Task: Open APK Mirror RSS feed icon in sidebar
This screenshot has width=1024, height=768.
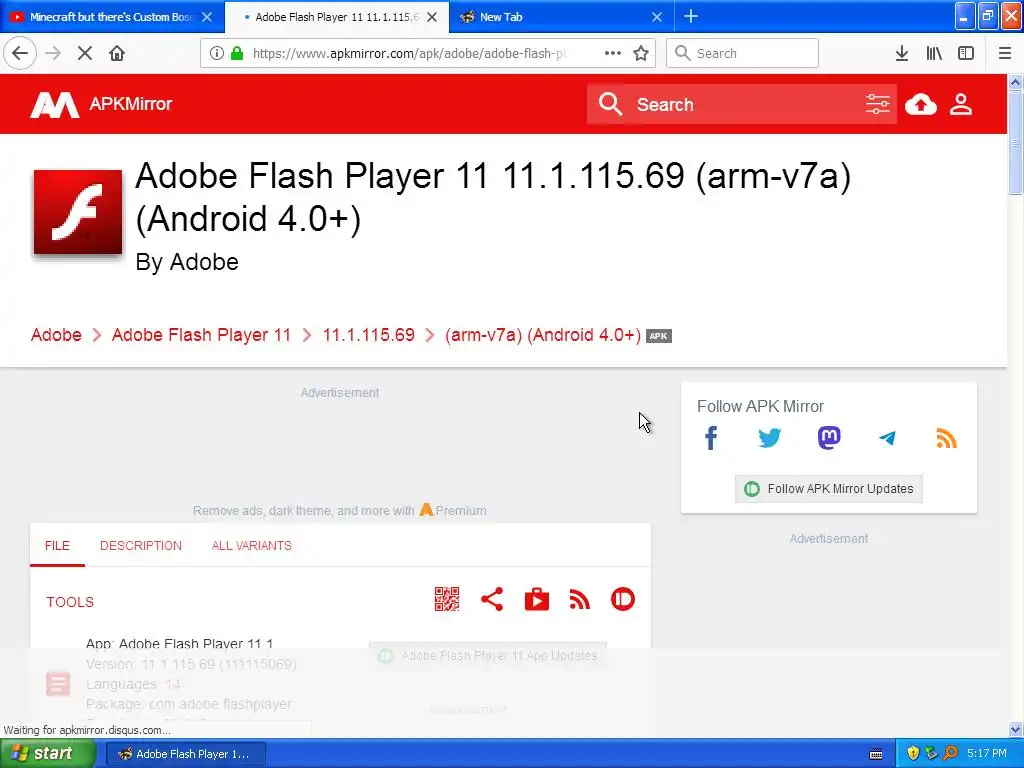Action: pos(946,438)
